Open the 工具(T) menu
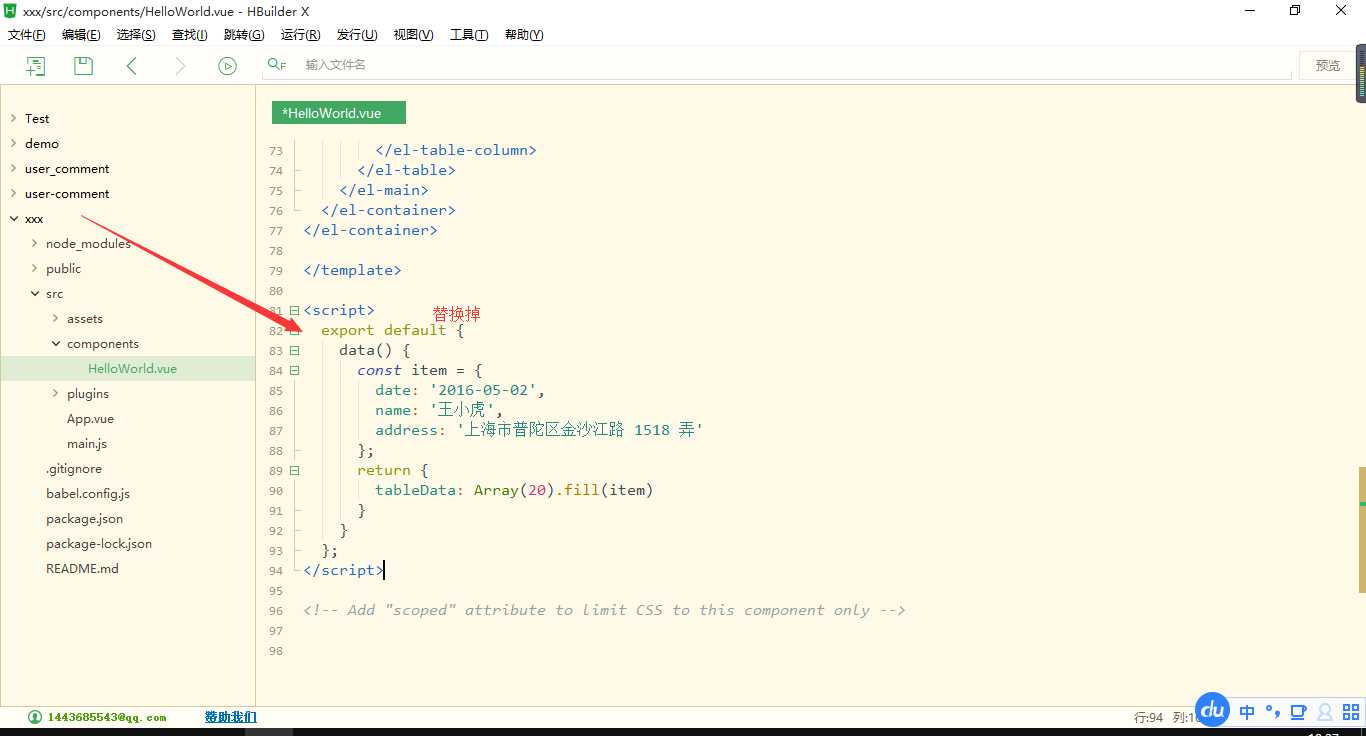 point(469,35)
